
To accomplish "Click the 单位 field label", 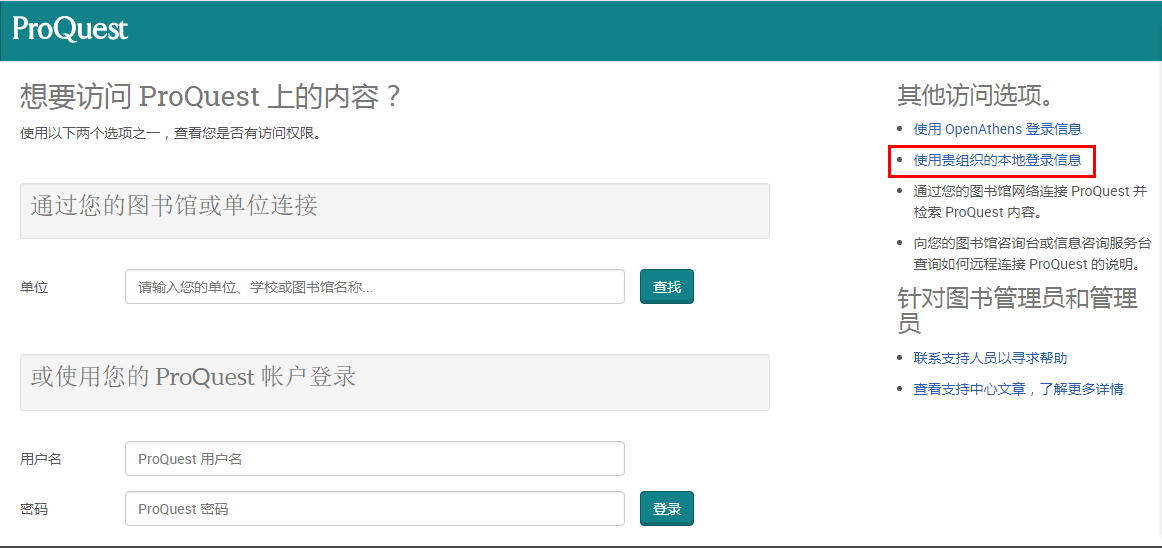I will (x=34, y=288).
